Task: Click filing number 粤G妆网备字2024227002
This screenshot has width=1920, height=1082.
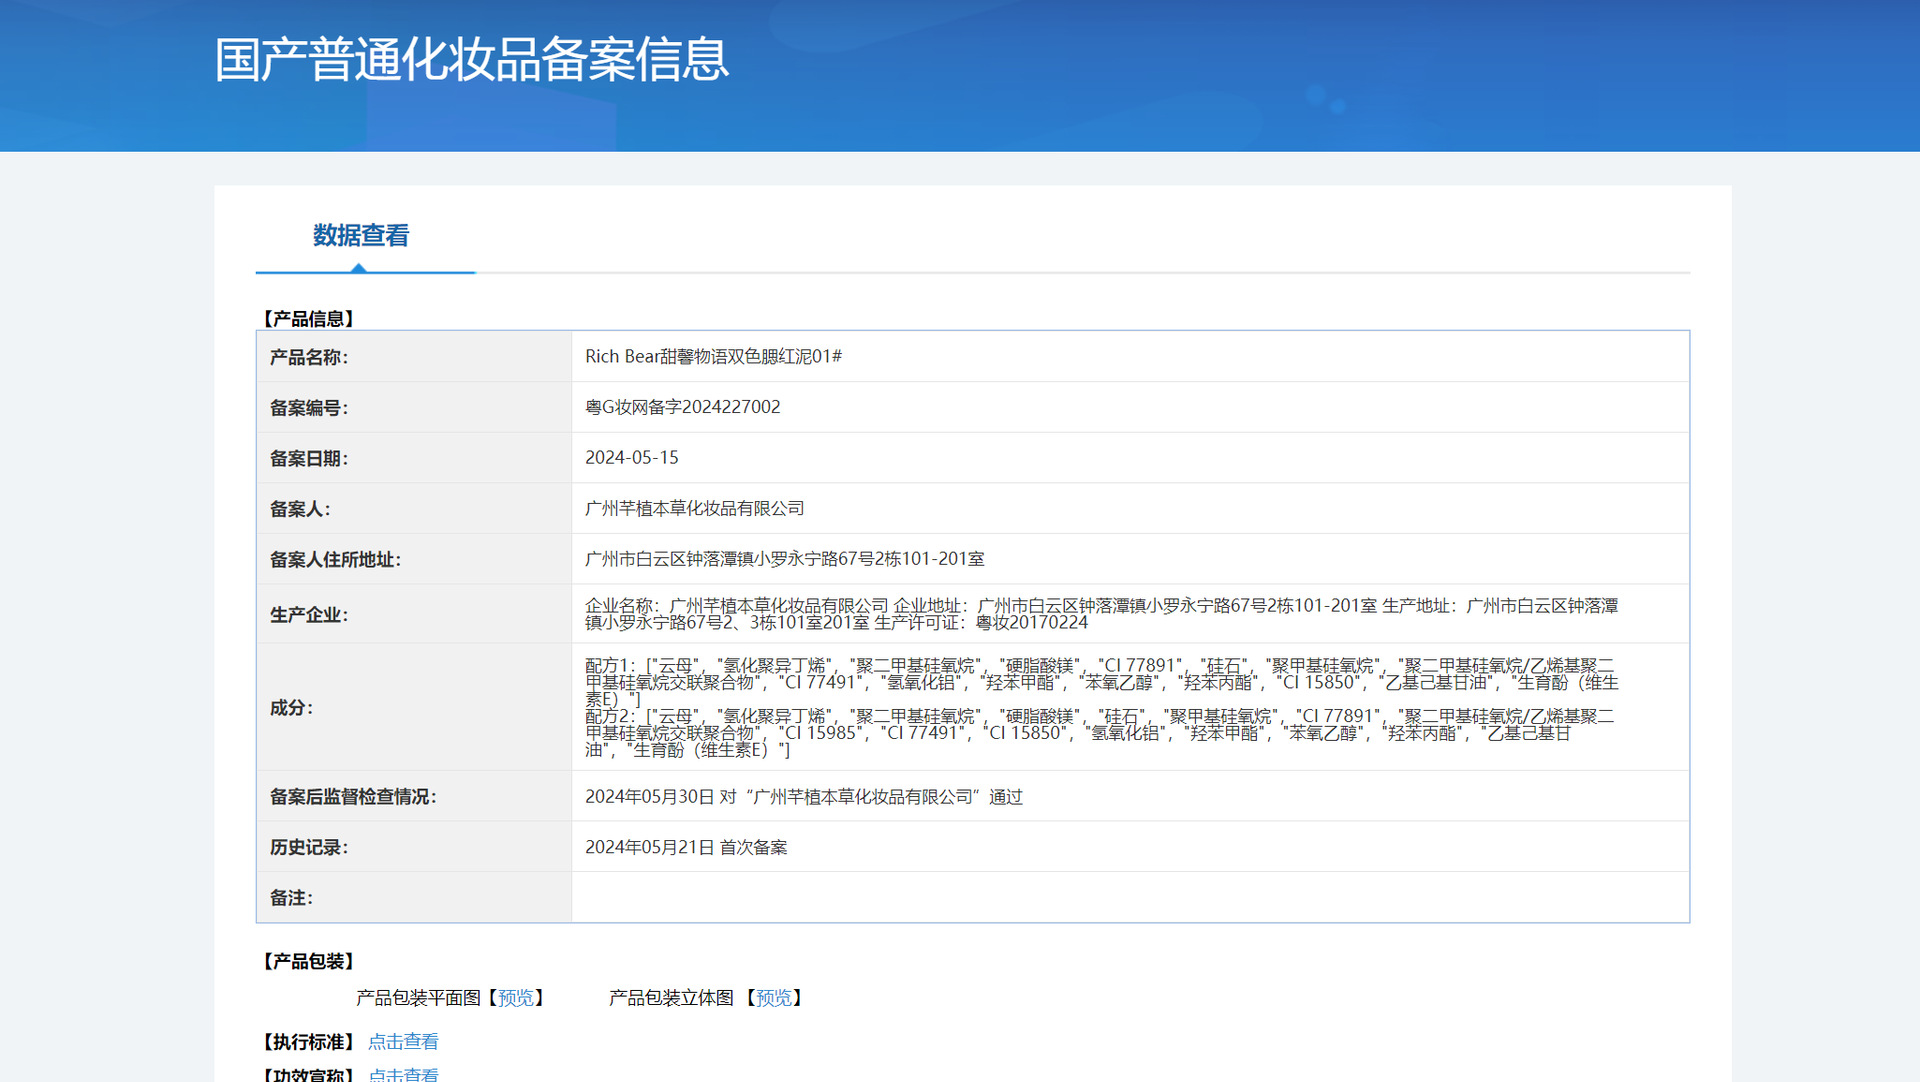Action: point(682,407)
